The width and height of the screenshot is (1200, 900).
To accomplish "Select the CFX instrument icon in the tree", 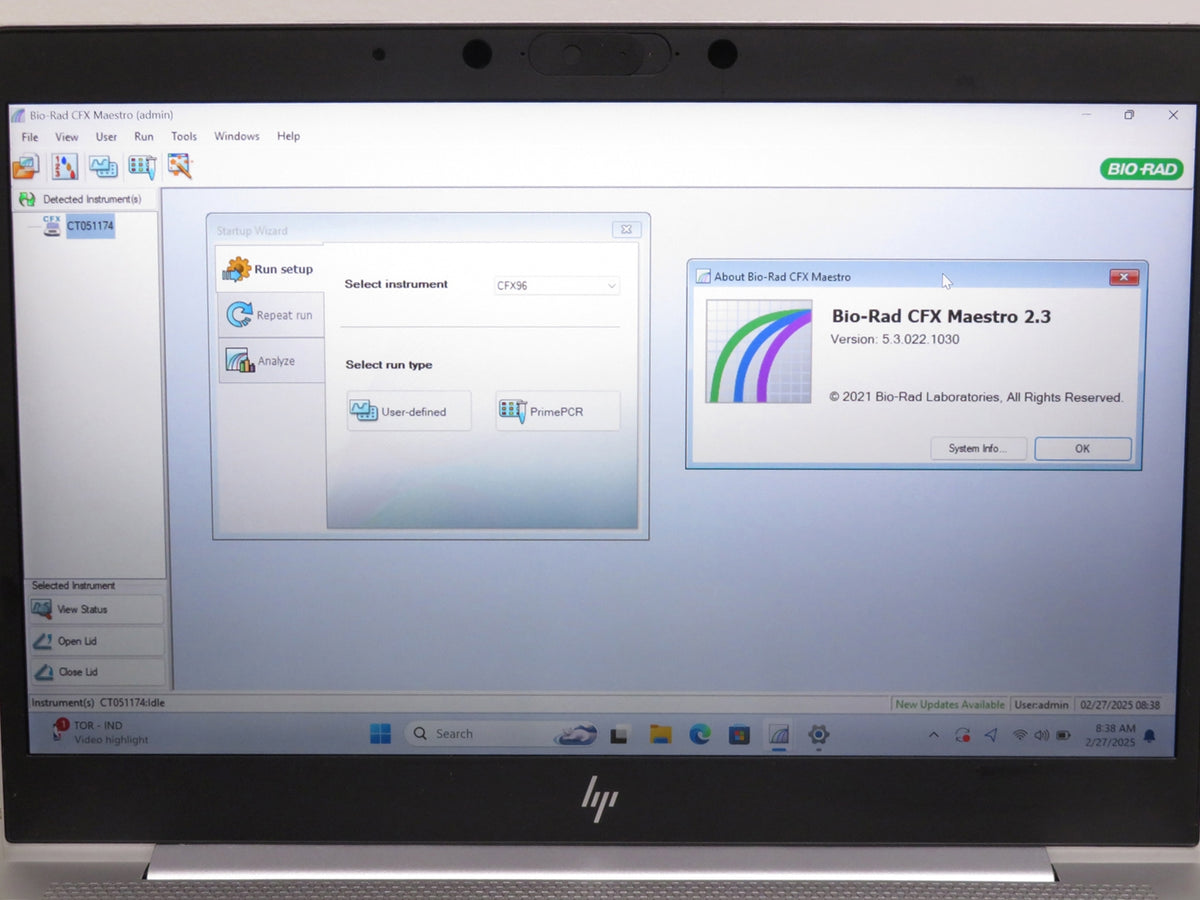I will pyautogui.click(x=52, y=226).
